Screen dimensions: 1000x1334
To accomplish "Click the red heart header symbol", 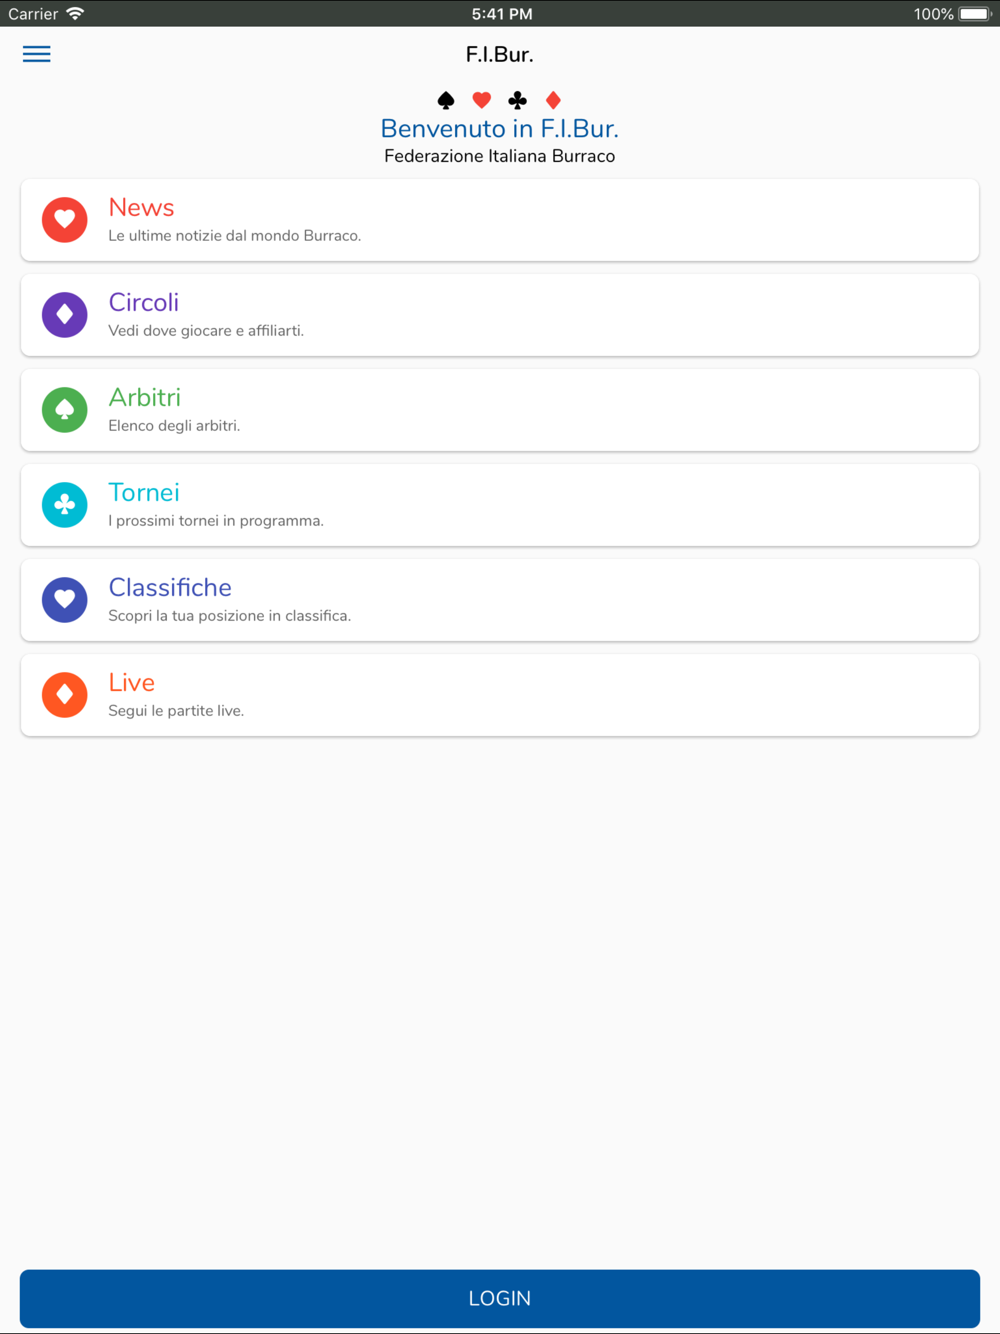I will (x=482, y=100).
